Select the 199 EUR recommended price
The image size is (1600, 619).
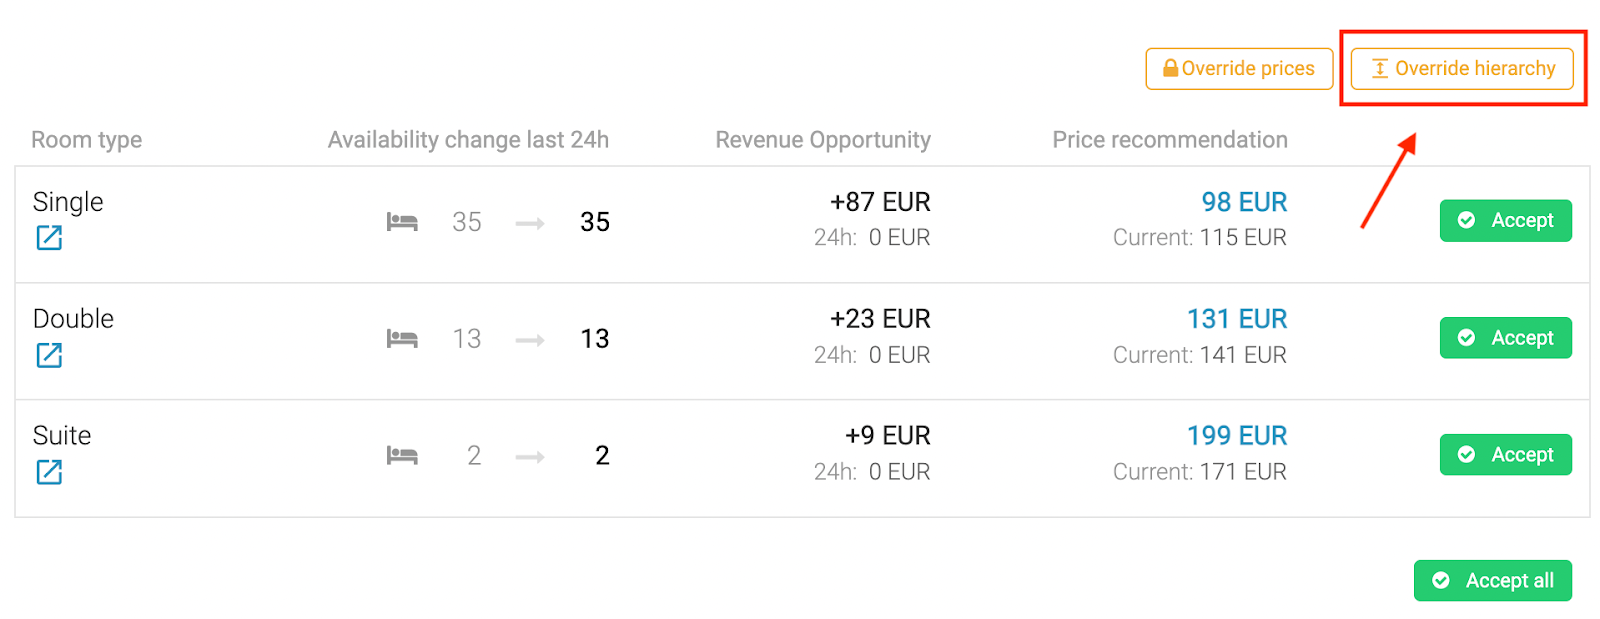tap(1237, 436)
